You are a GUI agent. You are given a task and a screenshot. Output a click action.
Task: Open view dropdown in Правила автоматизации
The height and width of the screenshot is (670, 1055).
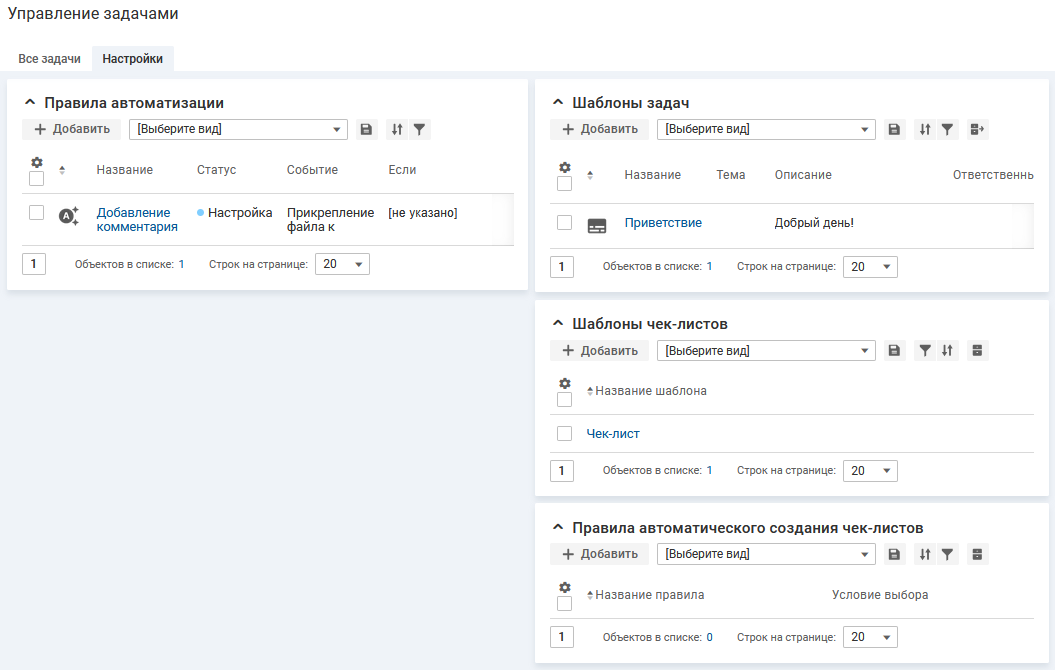238,129
